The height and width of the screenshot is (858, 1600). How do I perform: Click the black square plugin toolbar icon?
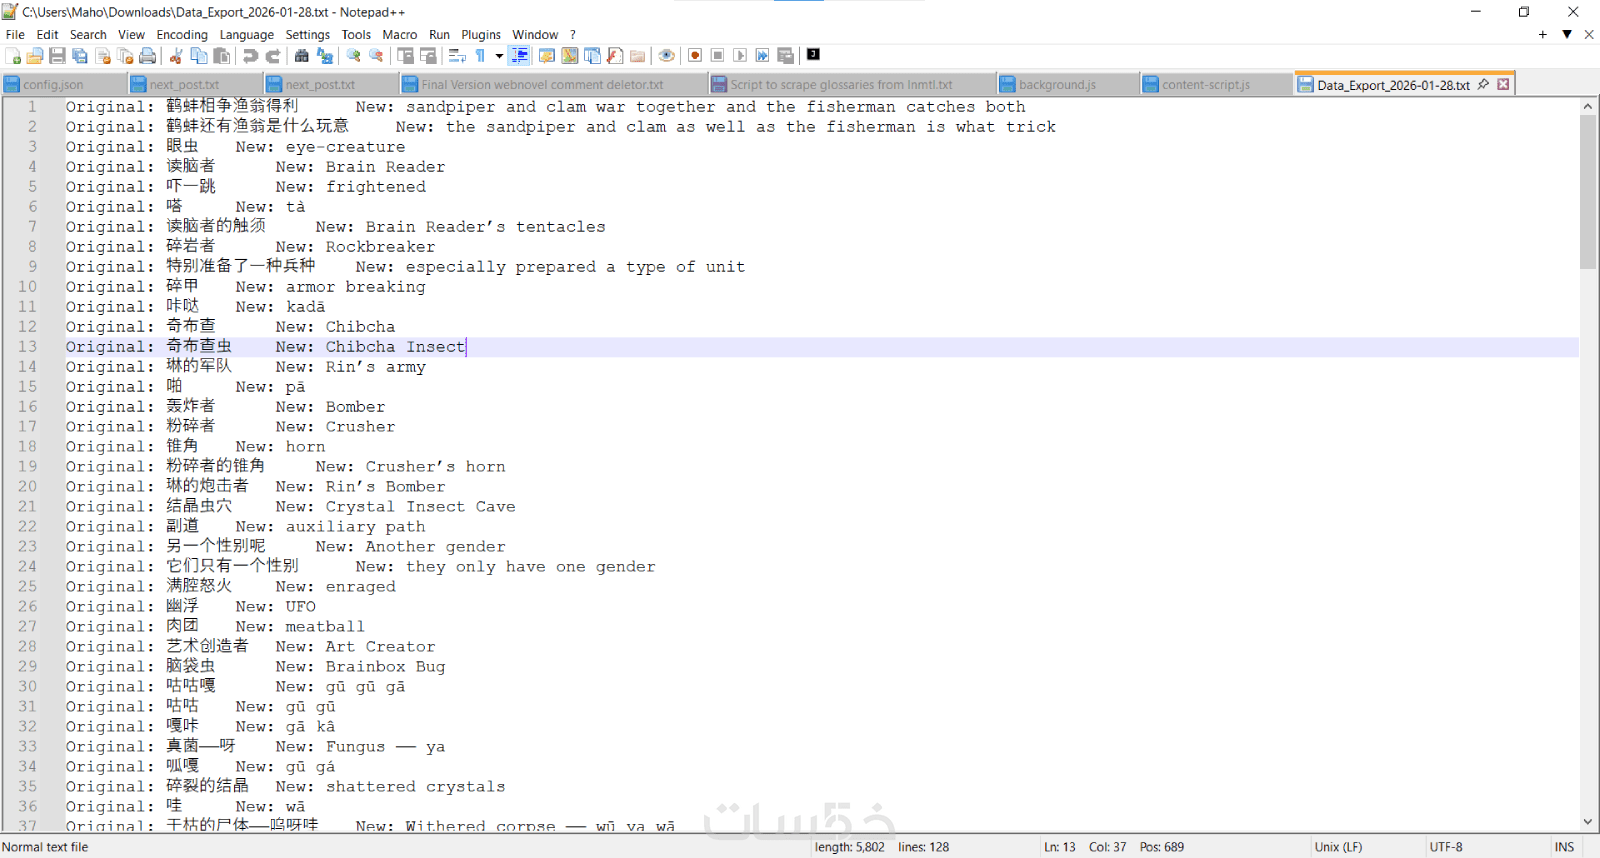814,55
